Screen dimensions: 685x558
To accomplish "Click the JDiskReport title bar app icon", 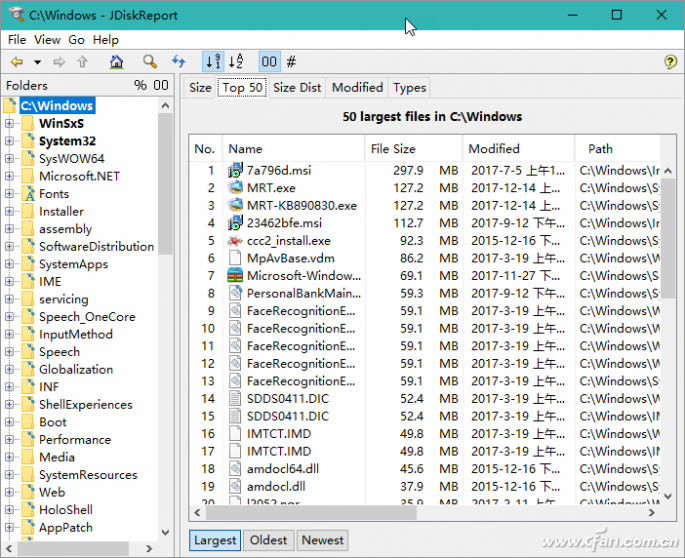I will [x=17, y=15].
